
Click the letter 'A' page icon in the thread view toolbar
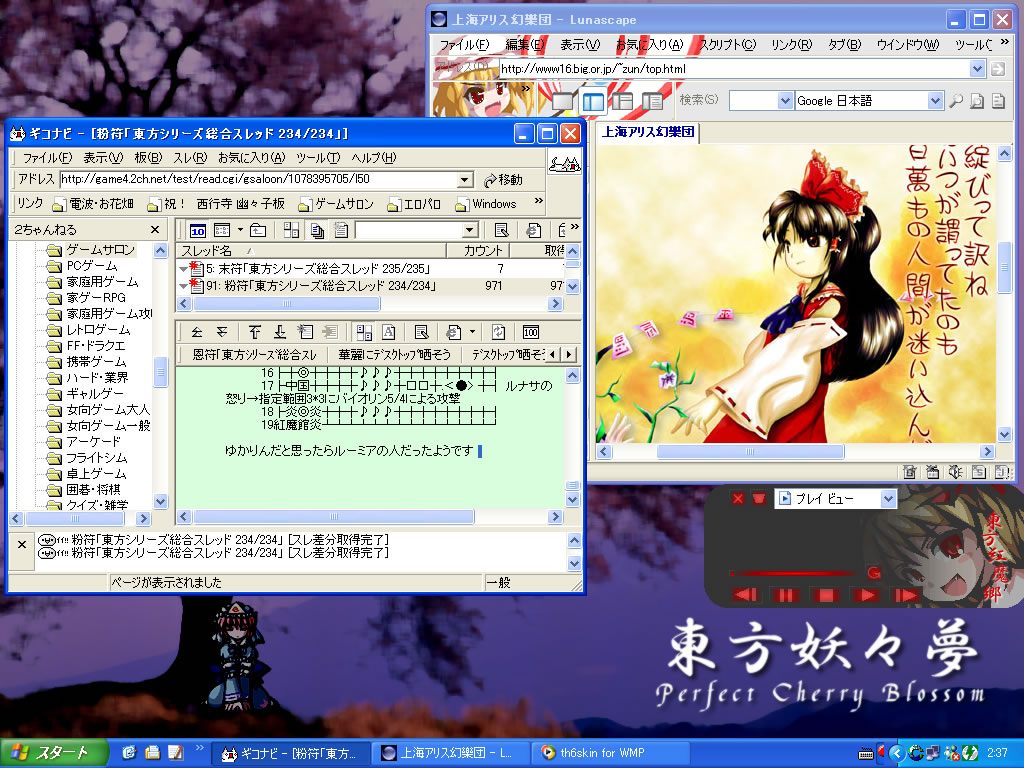tap(389, 332)
